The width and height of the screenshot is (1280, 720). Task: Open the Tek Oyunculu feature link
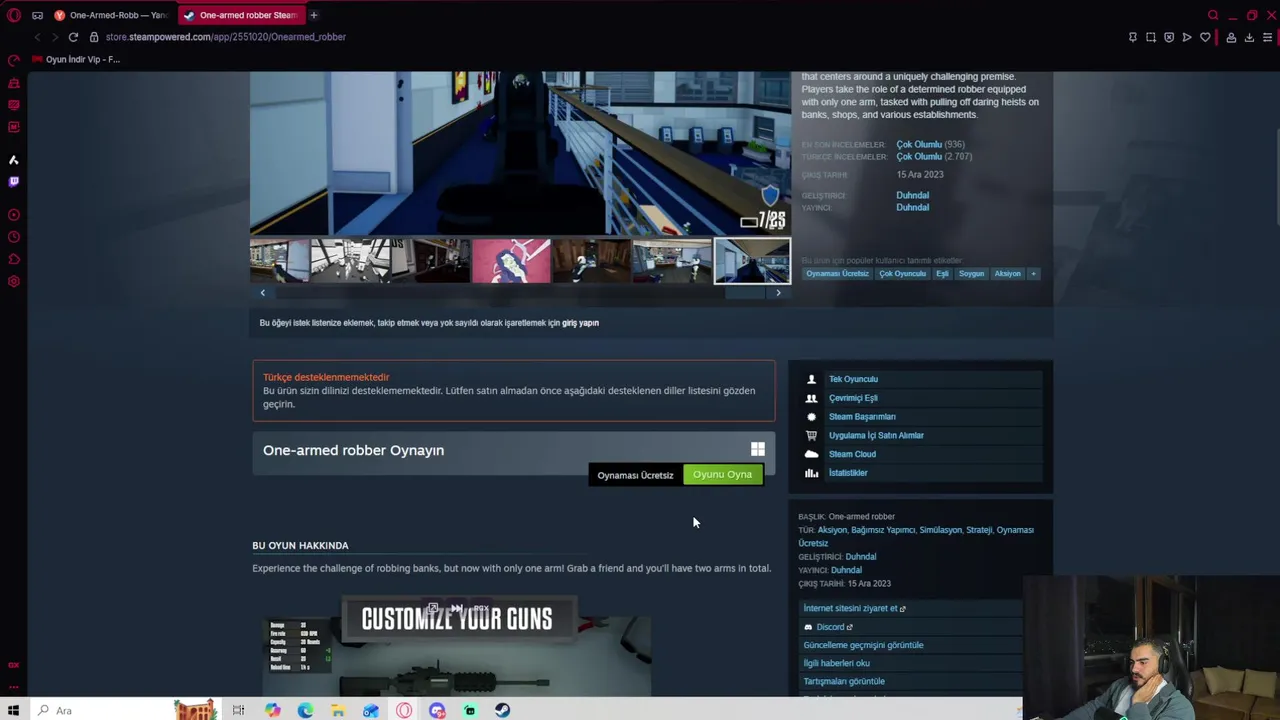click(853, 379)
